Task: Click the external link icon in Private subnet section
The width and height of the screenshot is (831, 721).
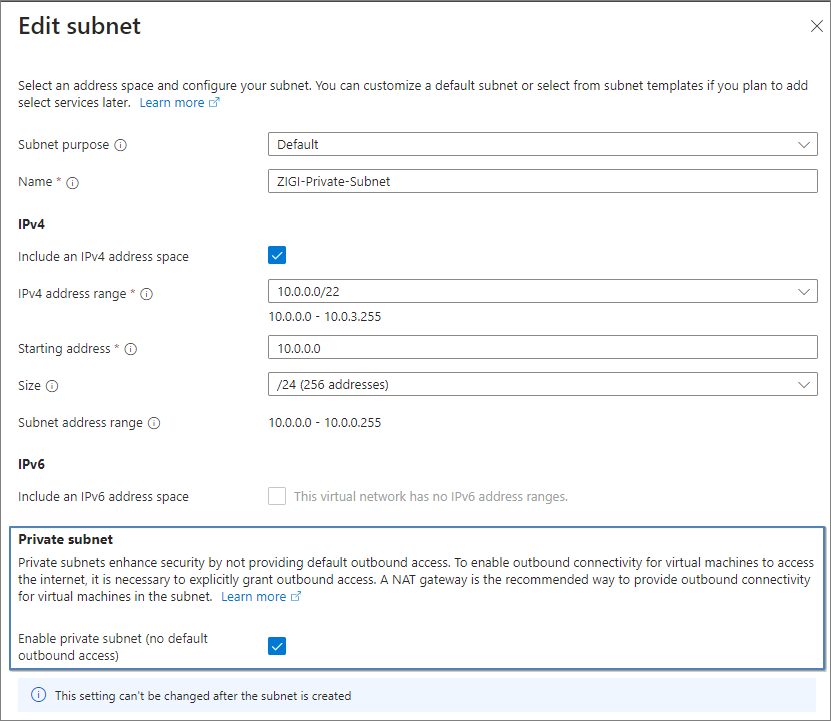Action: 295,596
